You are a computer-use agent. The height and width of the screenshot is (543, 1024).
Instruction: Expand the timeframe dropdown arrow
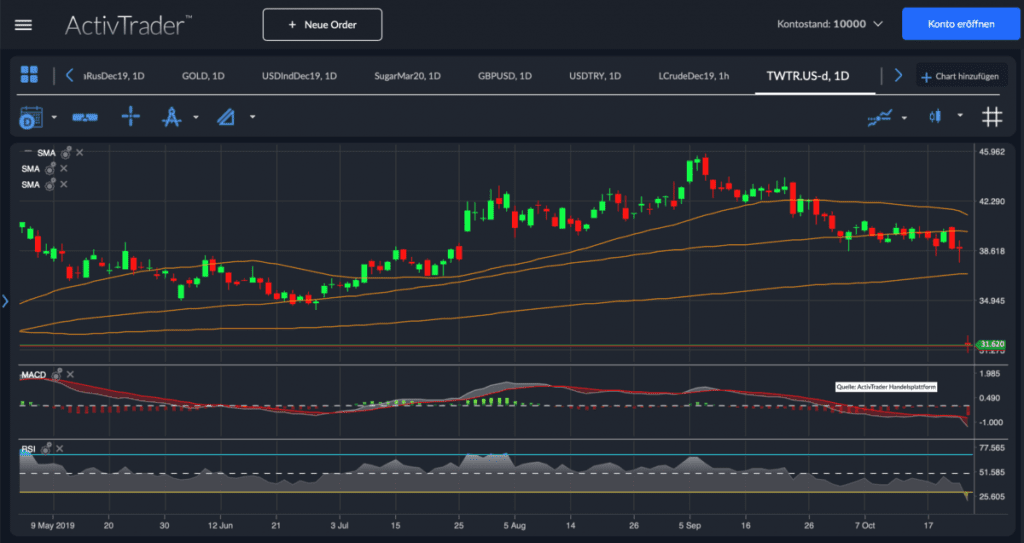[x=54, y=118]
